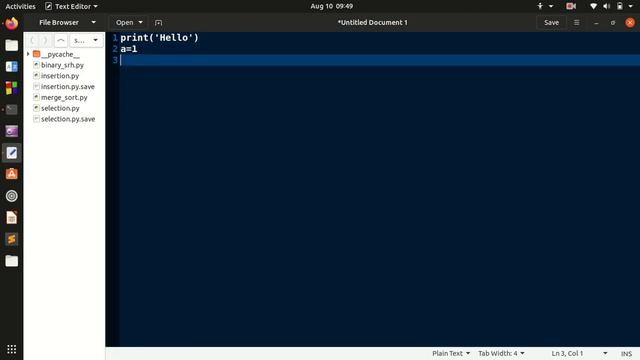Click the Wi-Fi status icon
Viewport: 640px width, 360px height.
(593, 6)
